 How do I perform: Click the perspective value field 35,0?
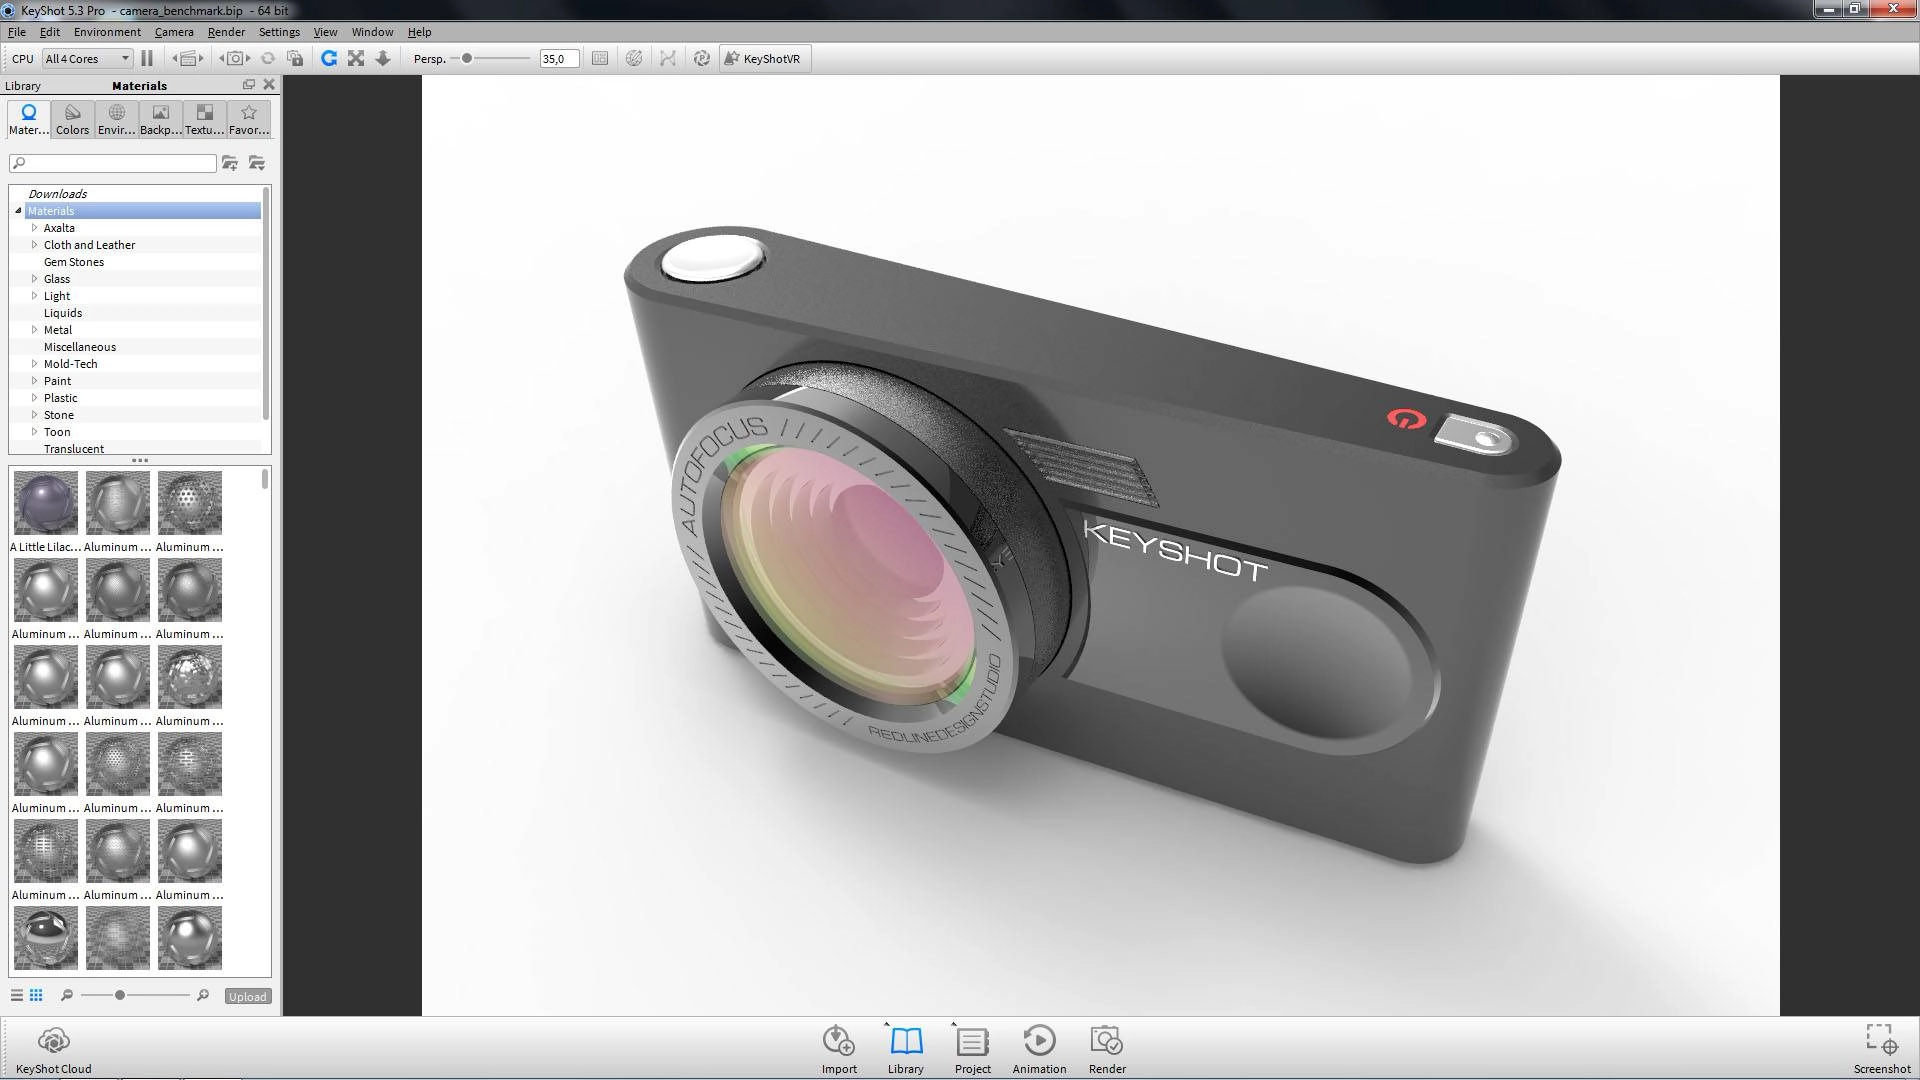pyautogui.click(x=559, y=59)
